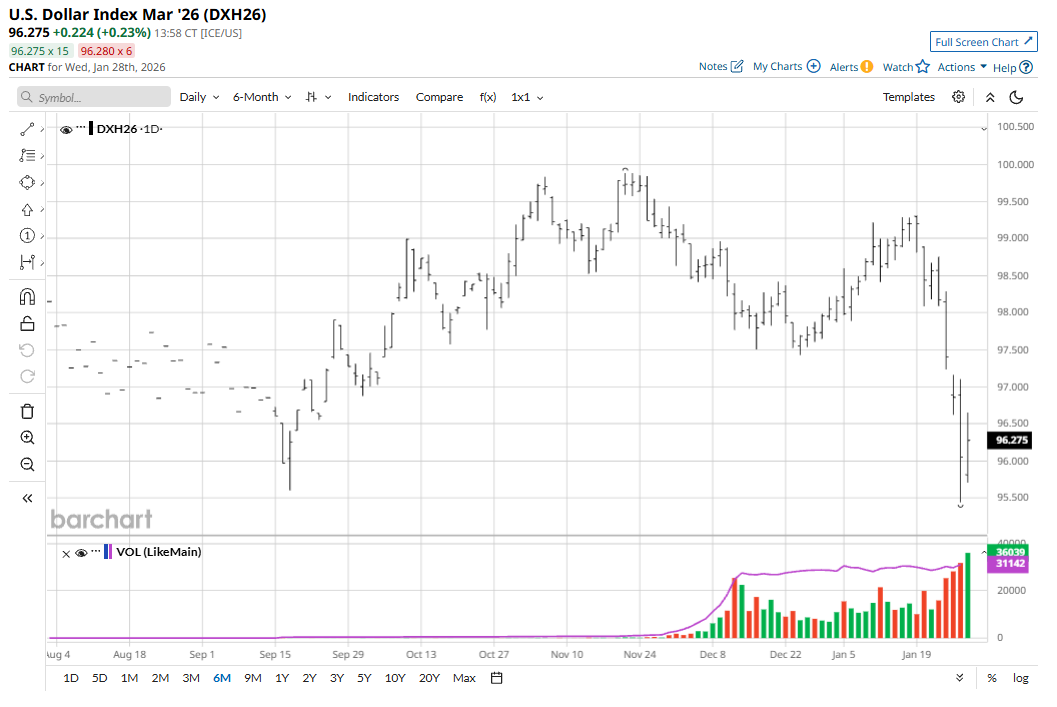Open Help

1013,67
